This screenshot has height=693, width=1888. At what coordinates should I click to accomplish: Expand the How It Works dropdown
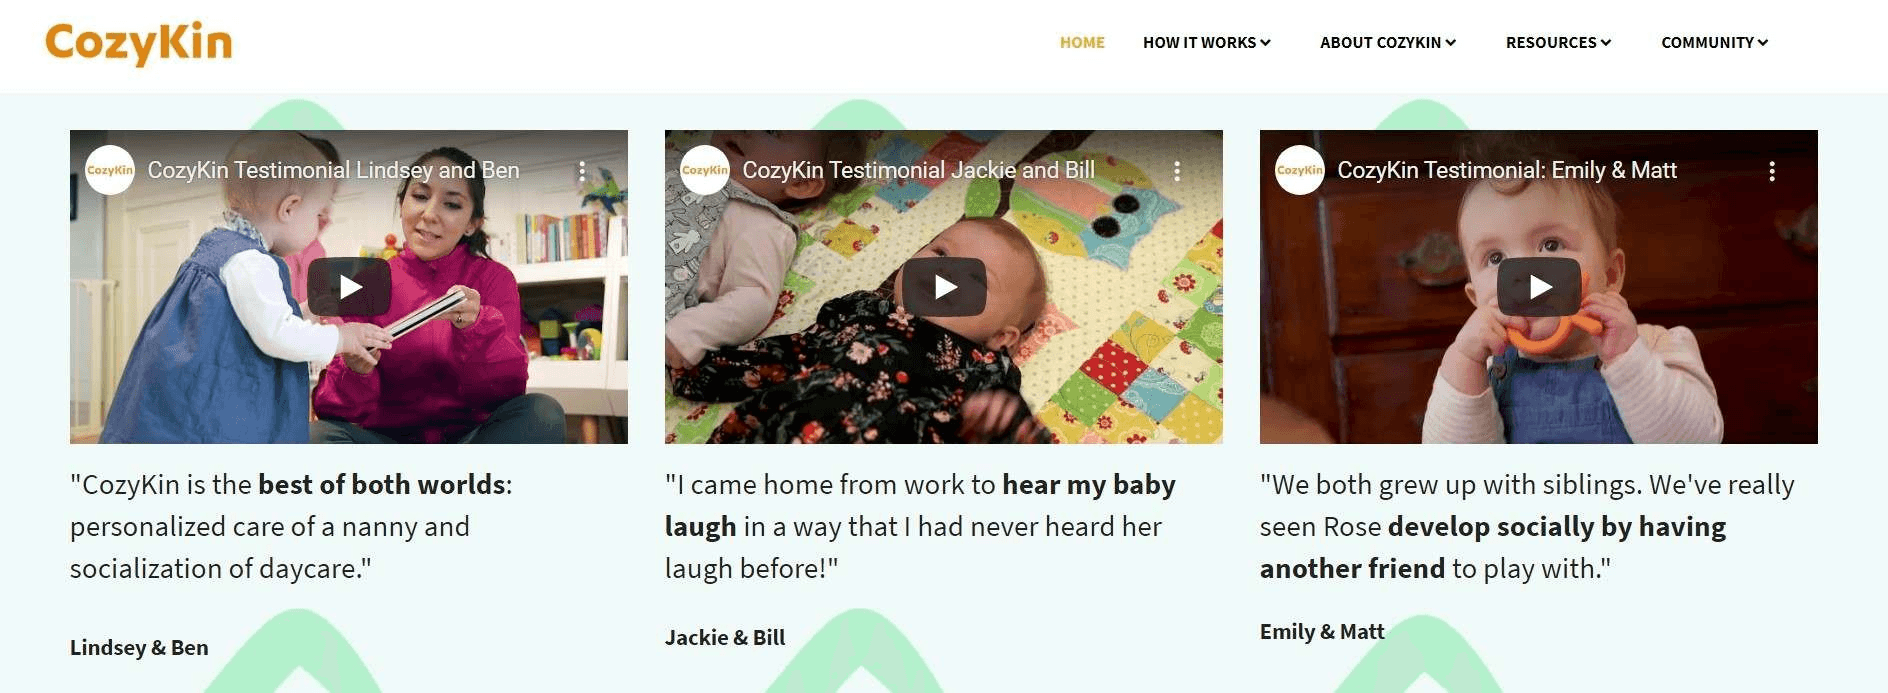(1207, 42)
